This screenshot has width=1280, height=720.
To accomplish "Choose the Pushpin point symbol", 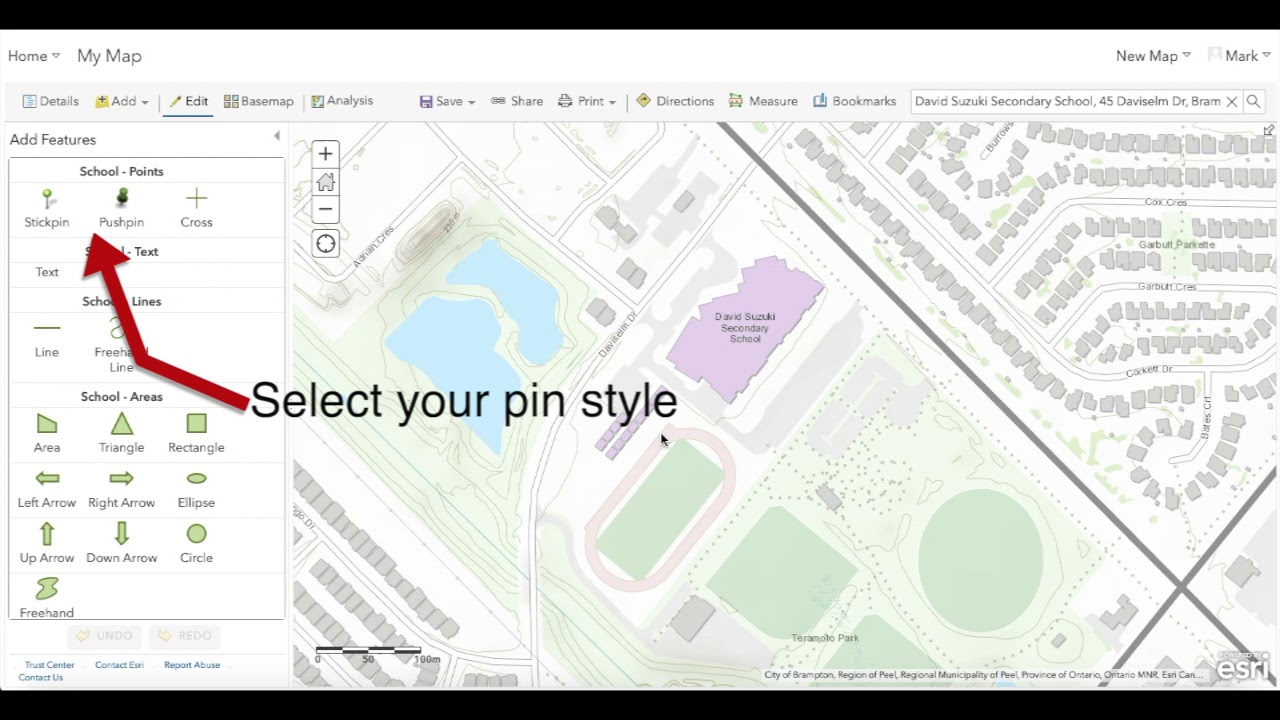I will click(121, 208).
